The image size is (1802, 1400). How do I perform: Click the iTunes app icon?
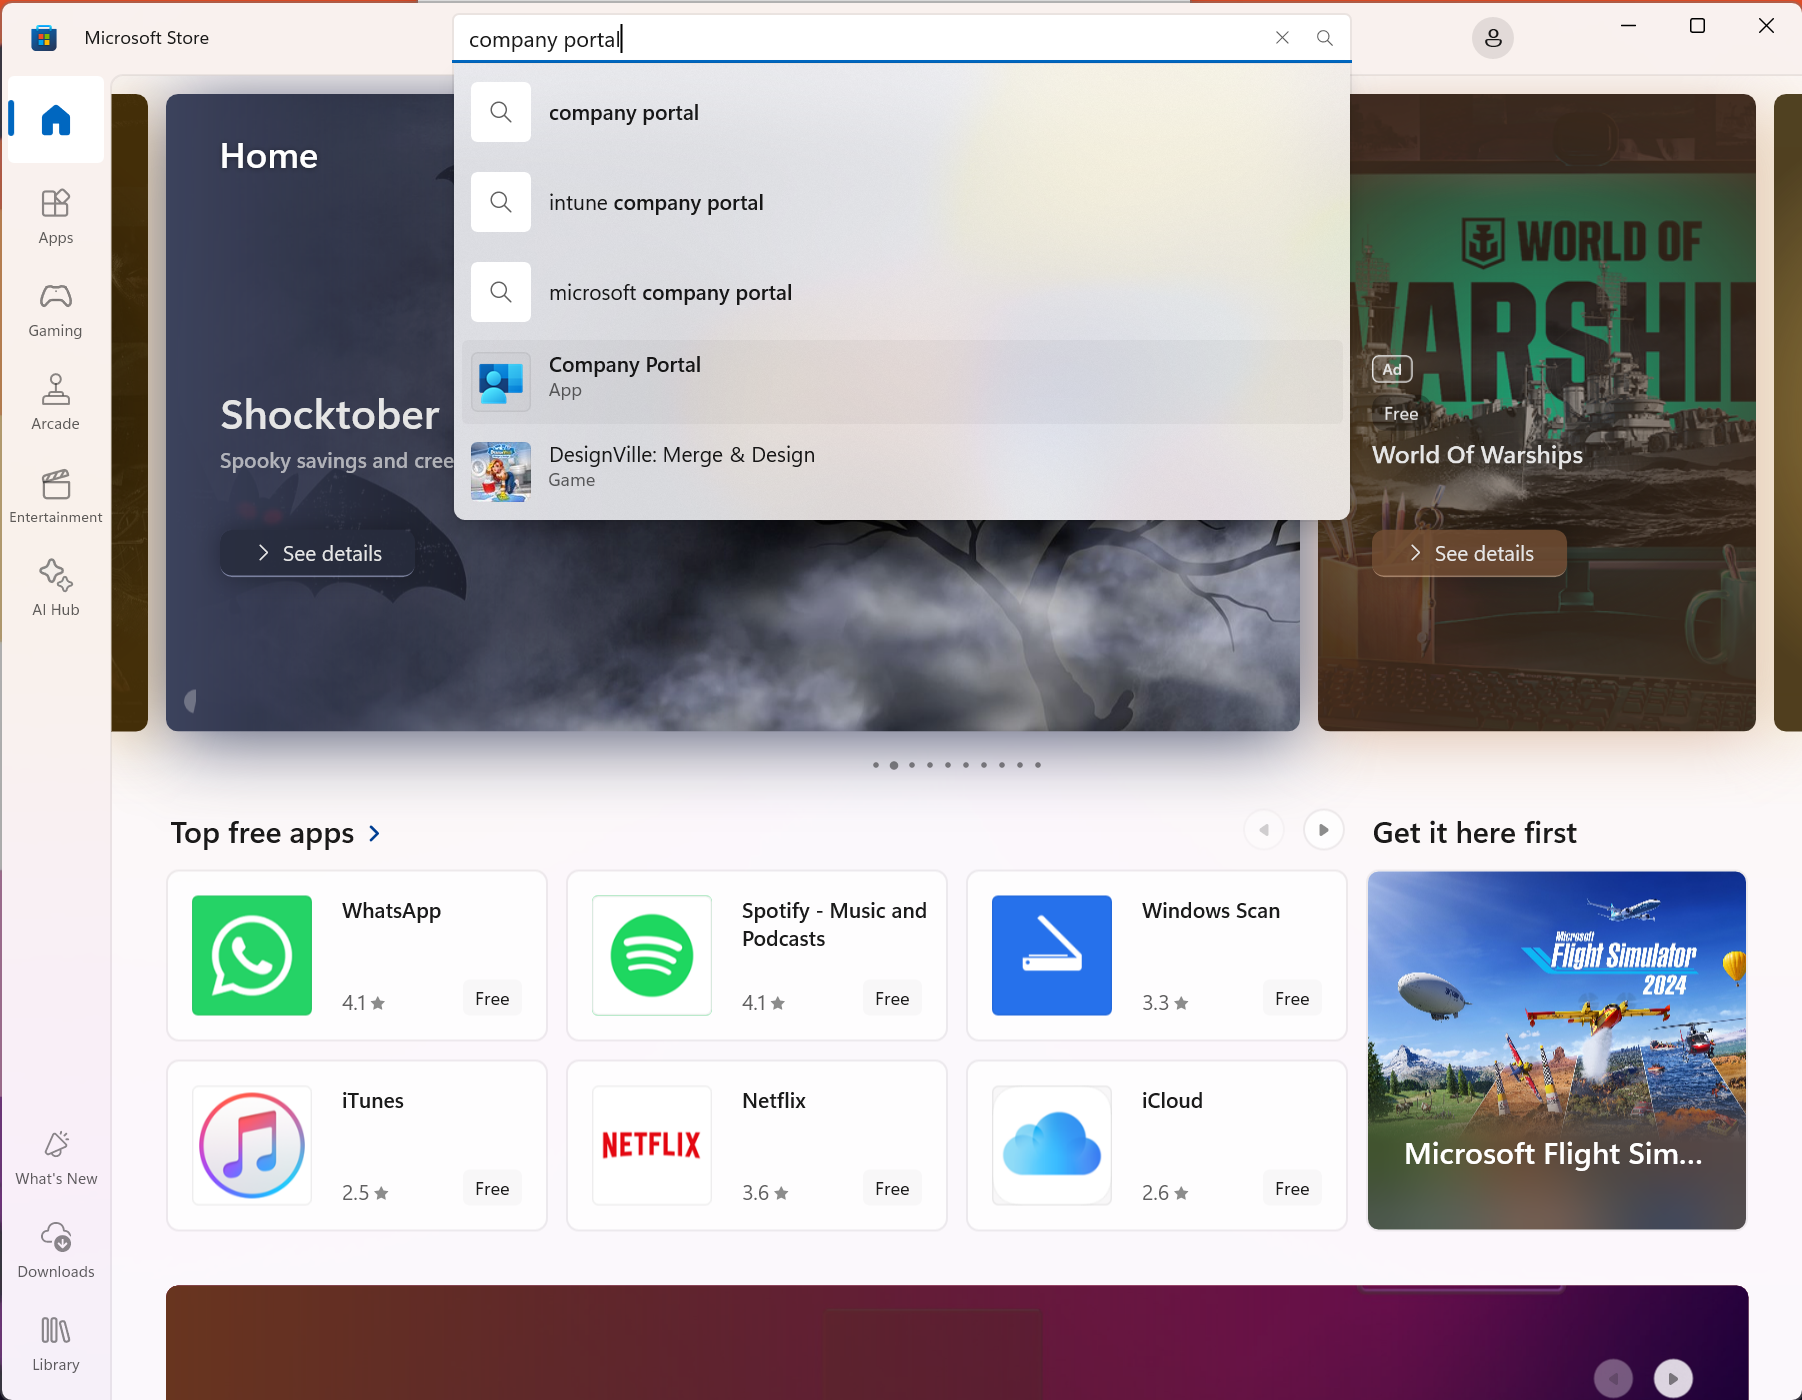pos(252,1145)
